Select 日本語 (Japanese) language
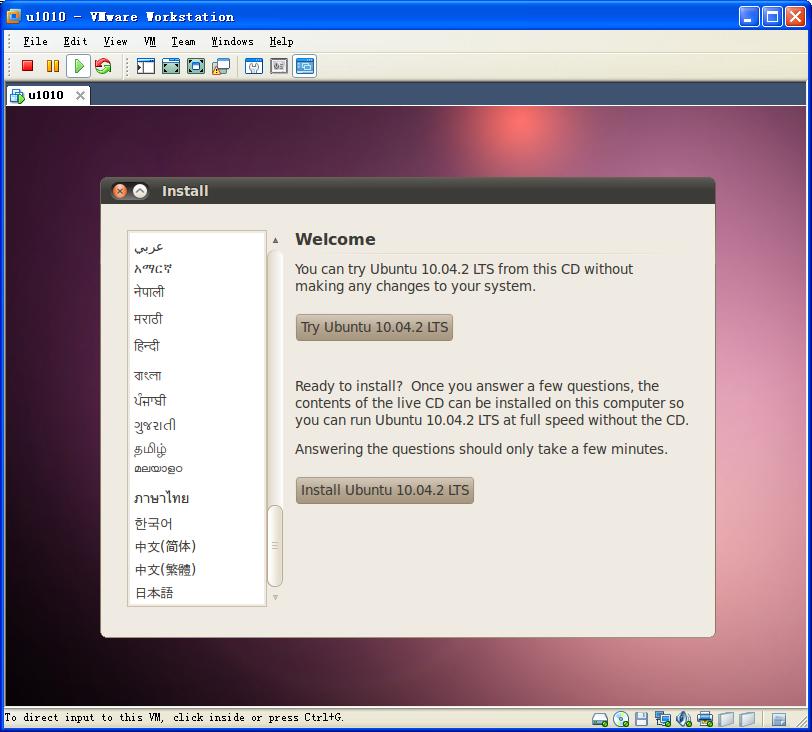Screen dimensions: 812x732 [197, 593]
